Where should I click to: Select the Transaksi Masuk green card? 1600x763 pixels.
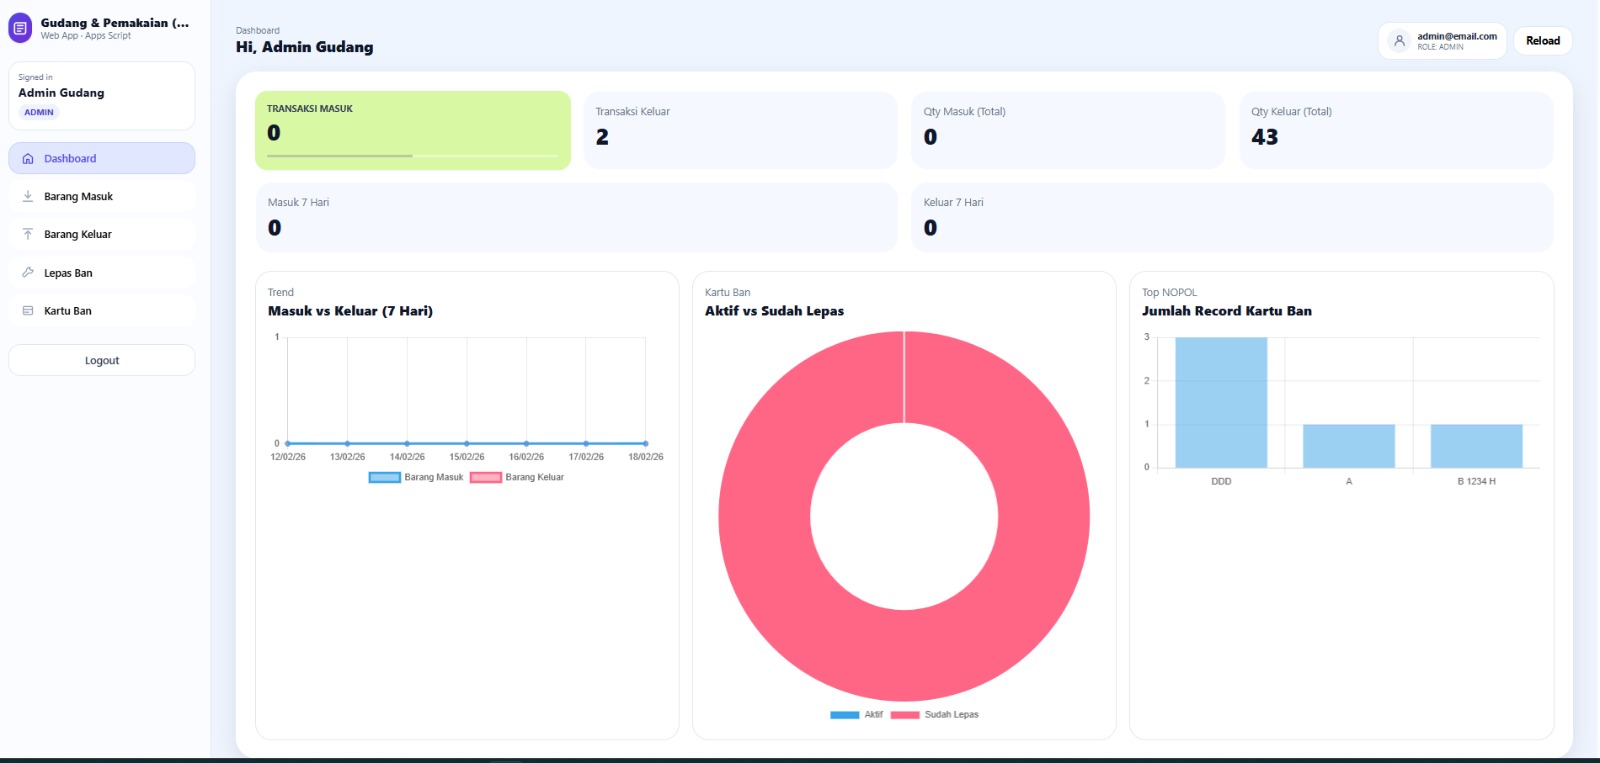pyautogui.click(x=412, y=130)
